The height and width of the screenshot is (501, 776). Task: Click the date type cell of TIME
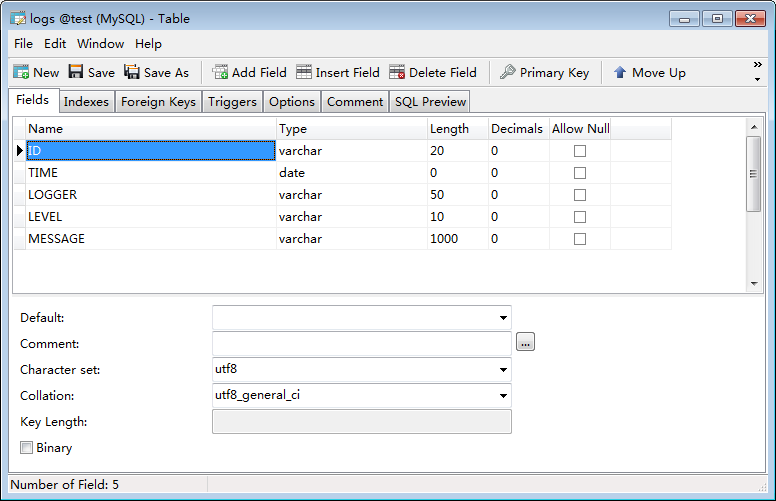click(x=351, y=173)
